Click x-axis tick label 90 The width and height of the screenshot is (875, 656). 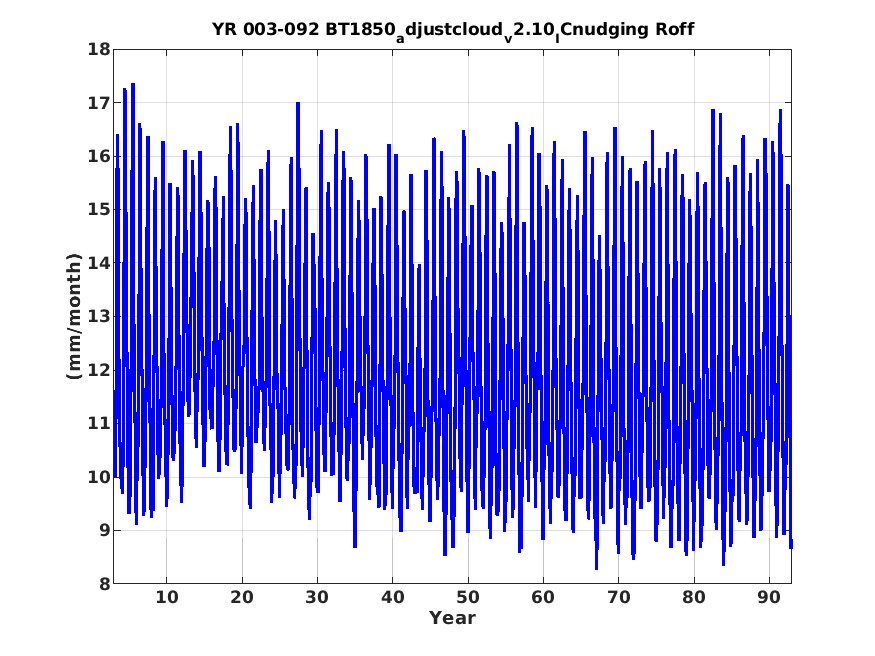(769, 597)
